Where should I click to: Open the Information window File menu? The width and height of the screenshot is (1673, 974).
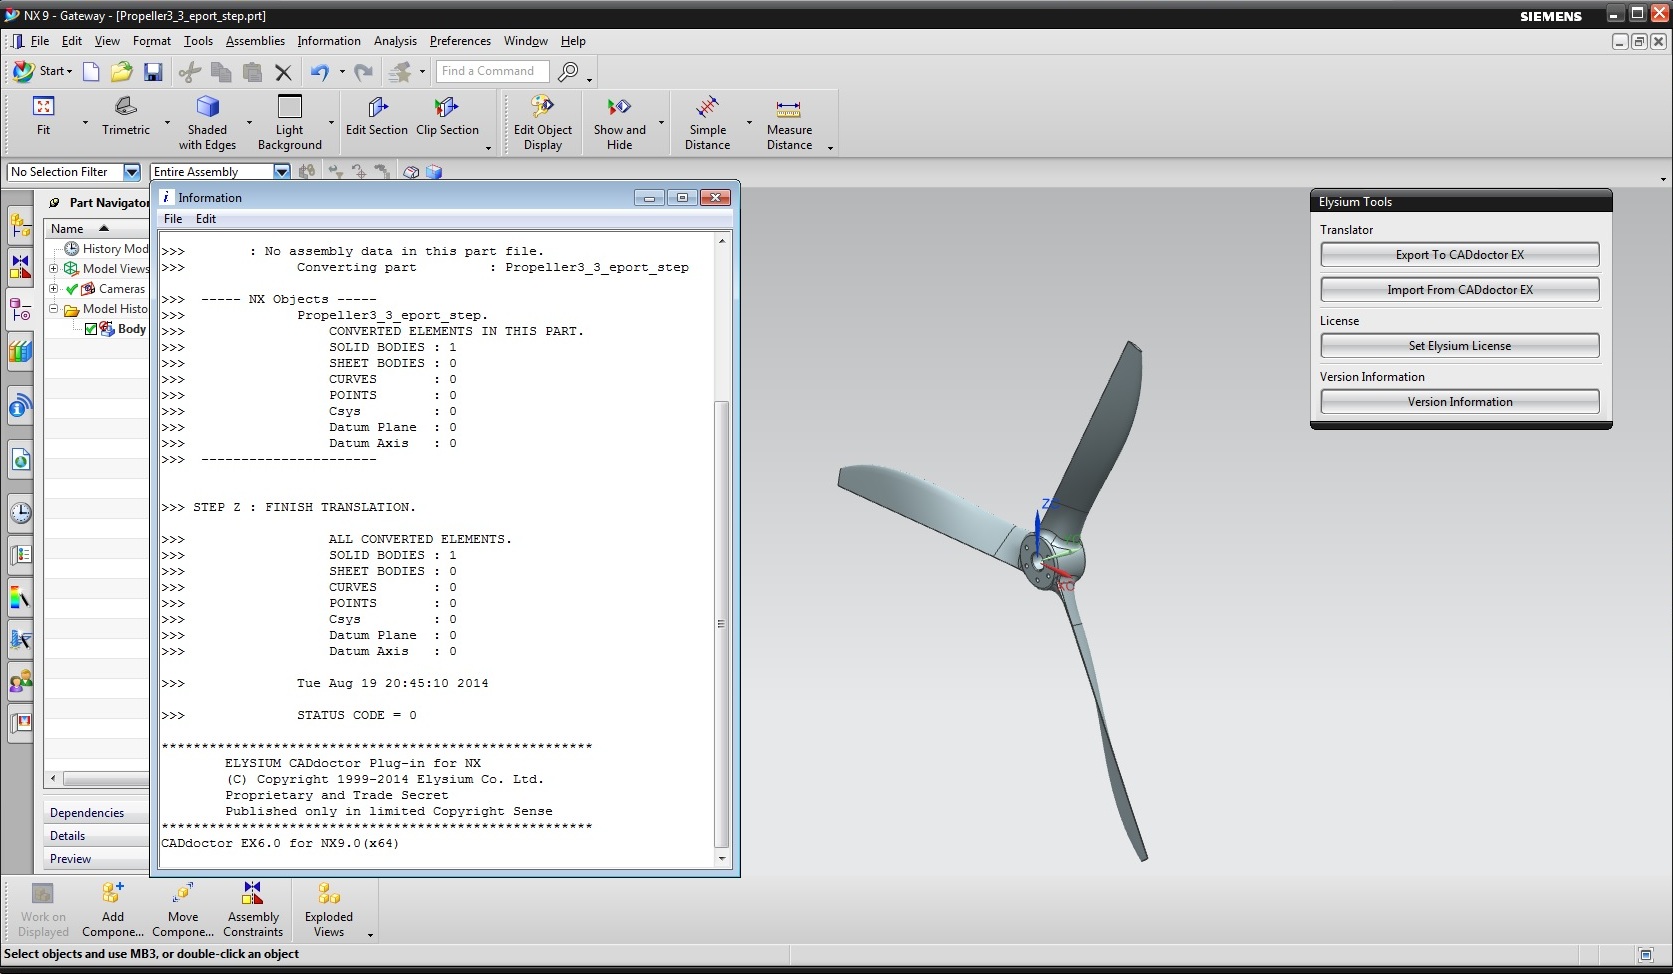(x=173, y=219)
